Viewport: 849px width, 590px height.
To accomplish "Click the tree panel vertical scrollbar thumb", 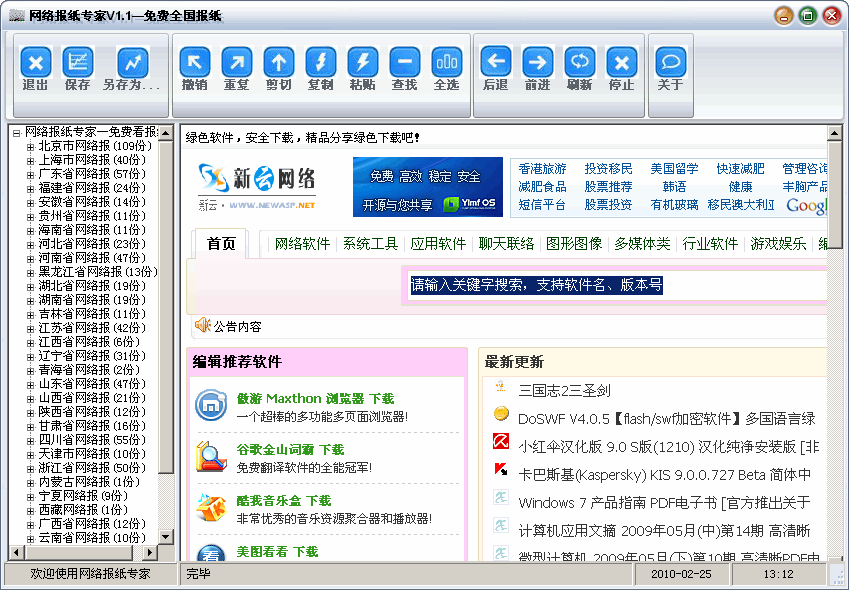I will (x=166, y=306).
